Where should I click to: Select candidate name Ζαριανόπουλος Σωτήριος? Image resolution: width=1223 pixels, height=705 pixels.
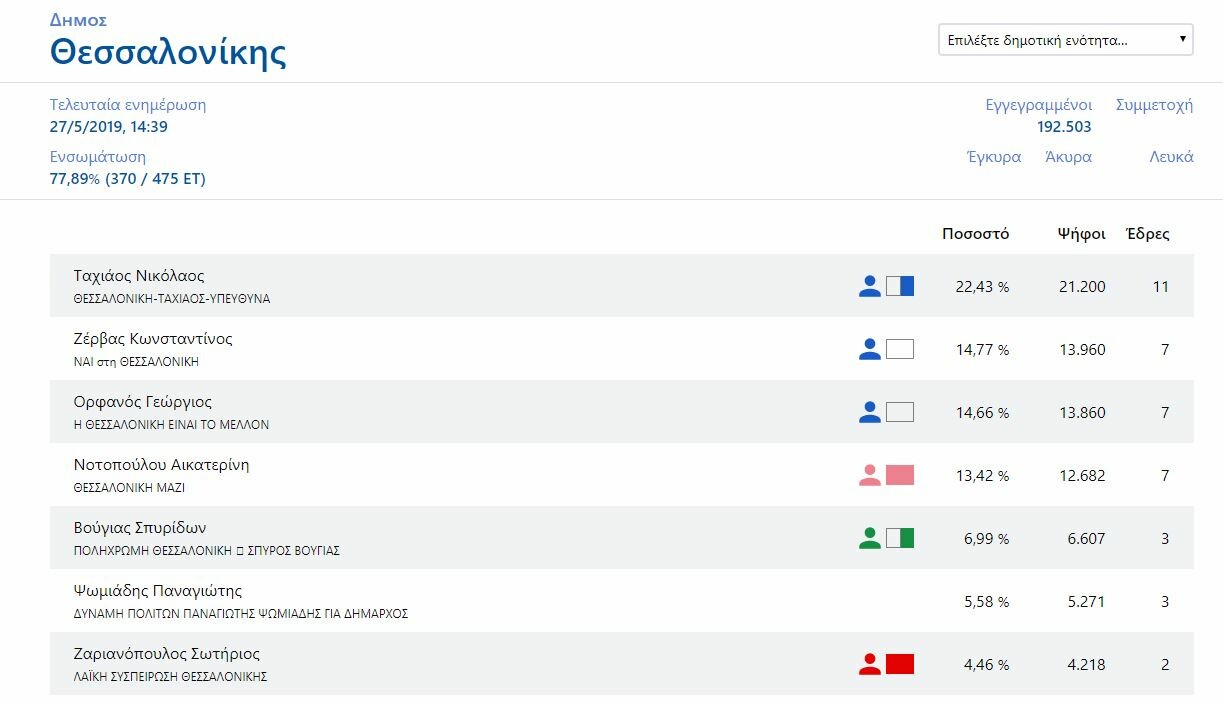click(x=167, y=654)
